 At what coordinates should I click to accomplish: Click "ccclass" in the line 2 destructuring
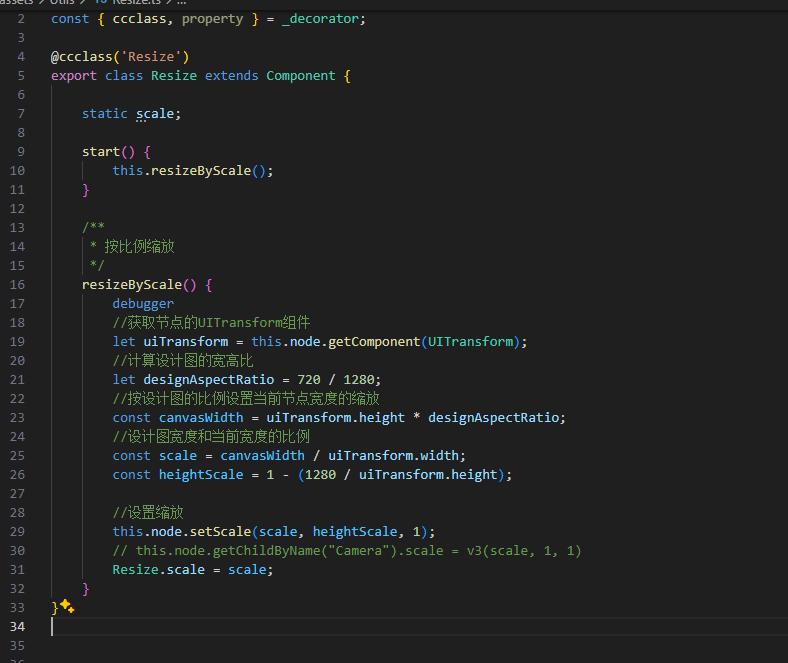[139, 19]
